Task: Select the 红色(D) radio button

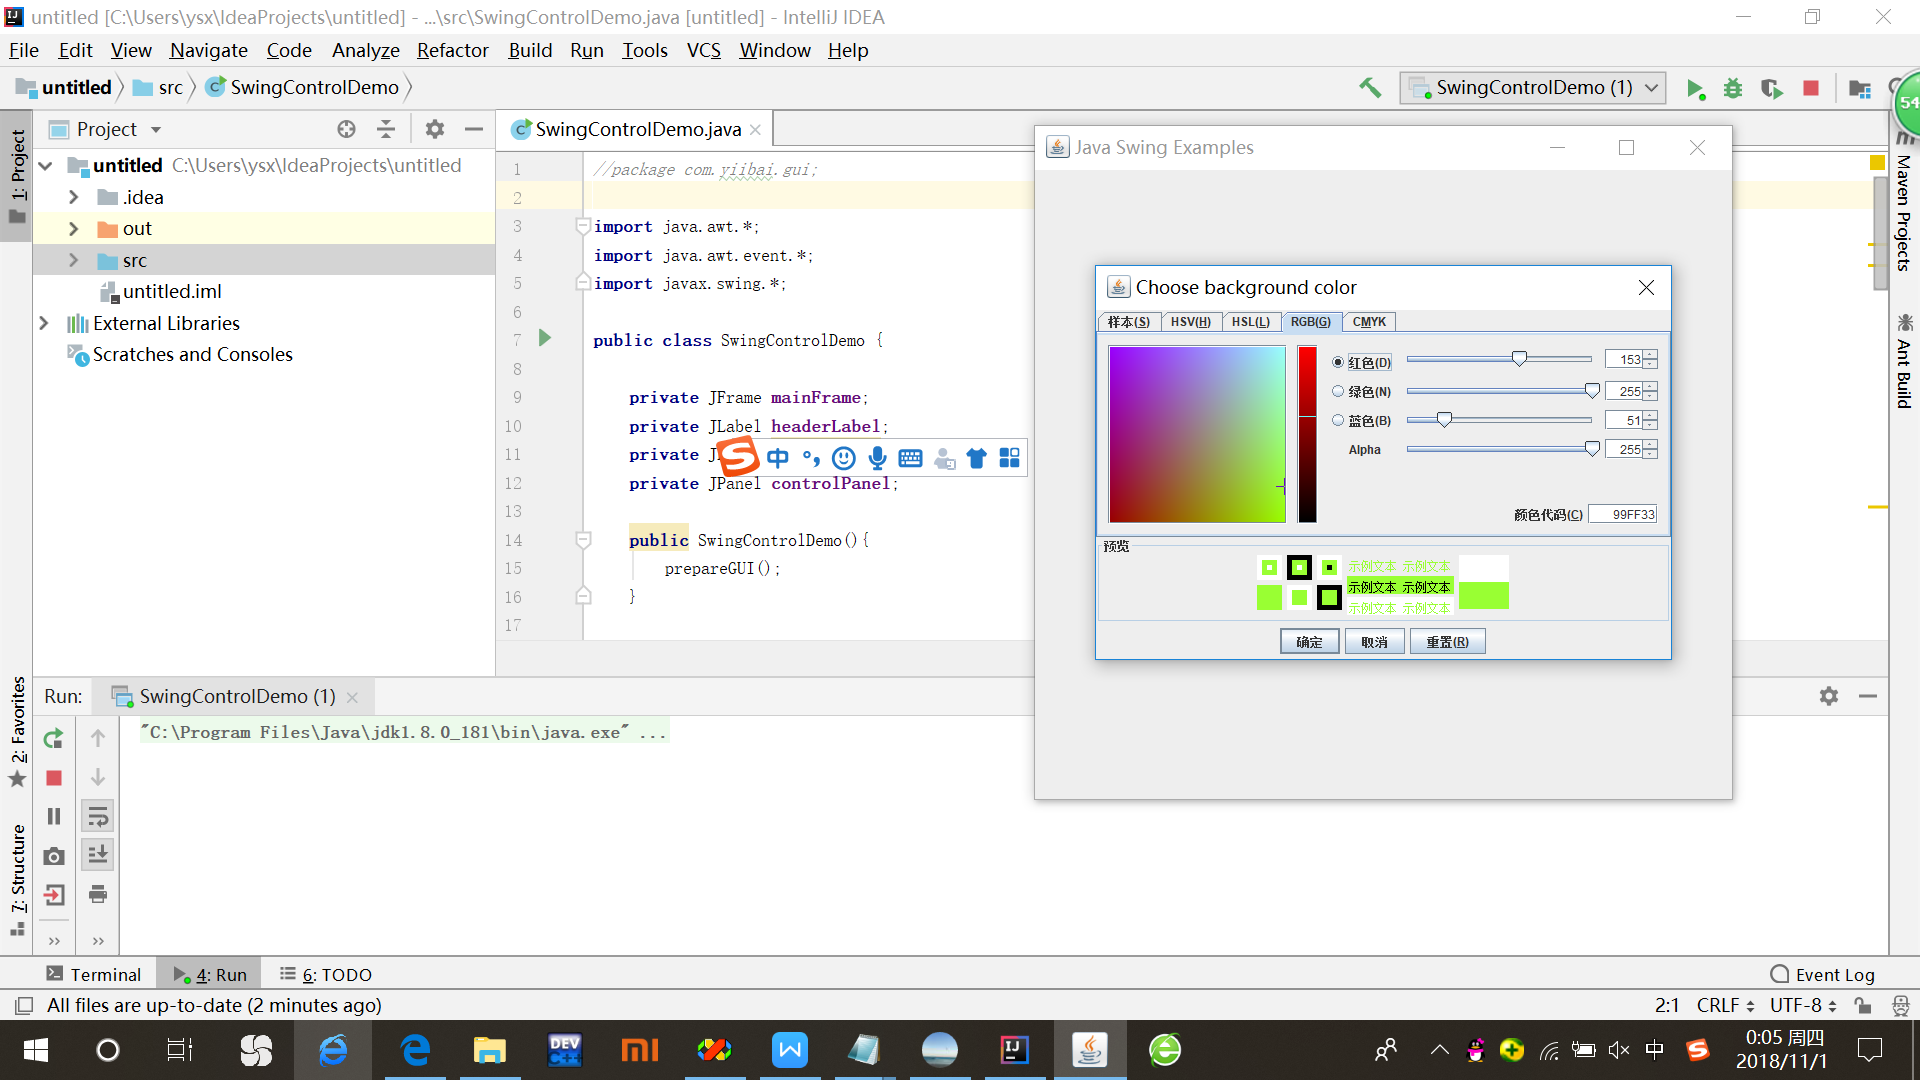Action: (x=1338, y=362)
